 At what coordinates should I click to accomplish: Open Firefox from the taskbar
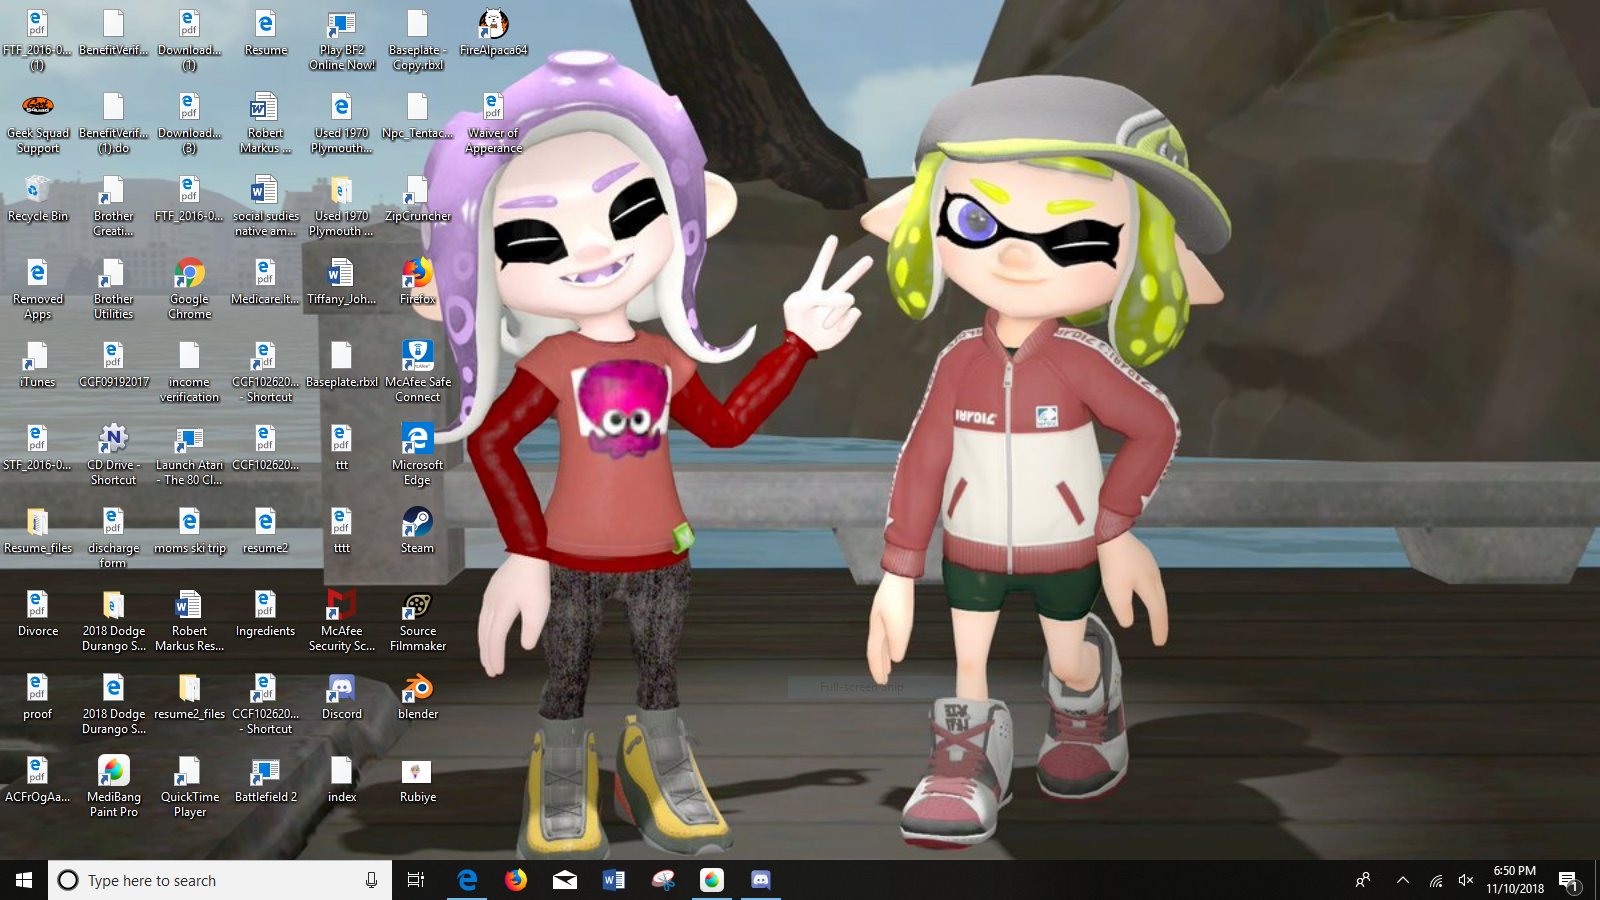tap(516, 880)
